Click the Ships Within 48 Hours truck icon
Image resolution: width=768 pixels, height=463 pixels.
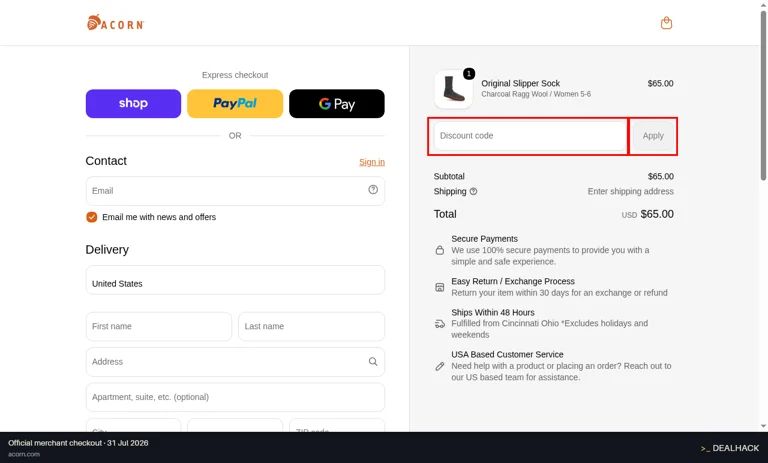tap(440, 324)
